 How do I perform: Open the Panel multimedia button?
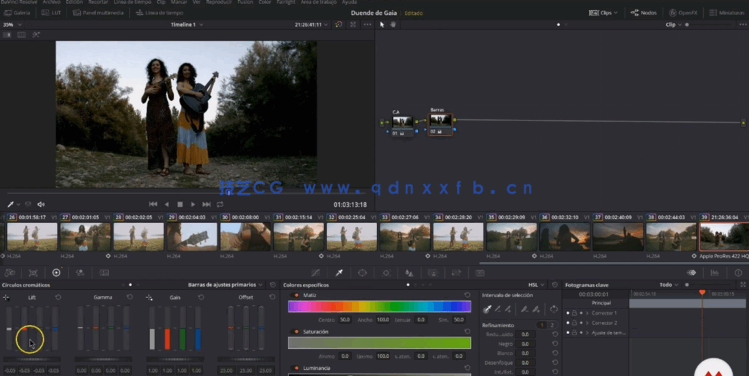[x=98, y=13]
